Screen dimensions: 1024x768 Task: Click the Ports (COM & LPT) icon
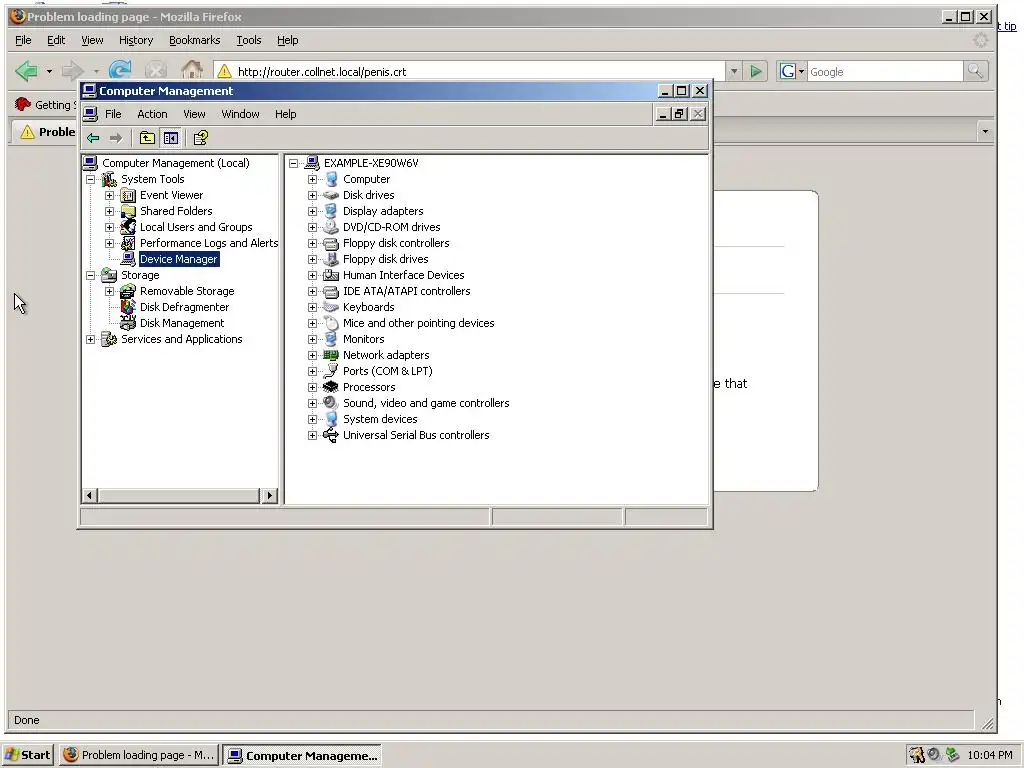[x=331, y=371]
